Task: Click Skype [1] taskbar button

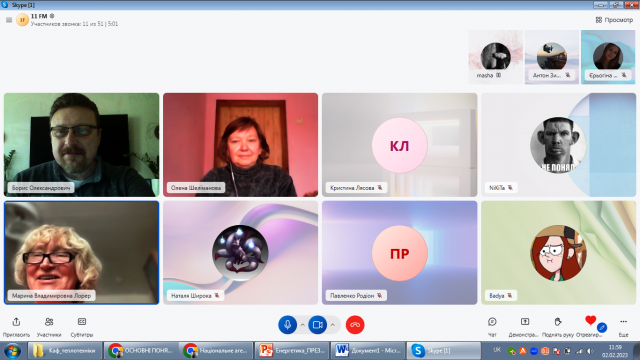Action: pos(443,351)
